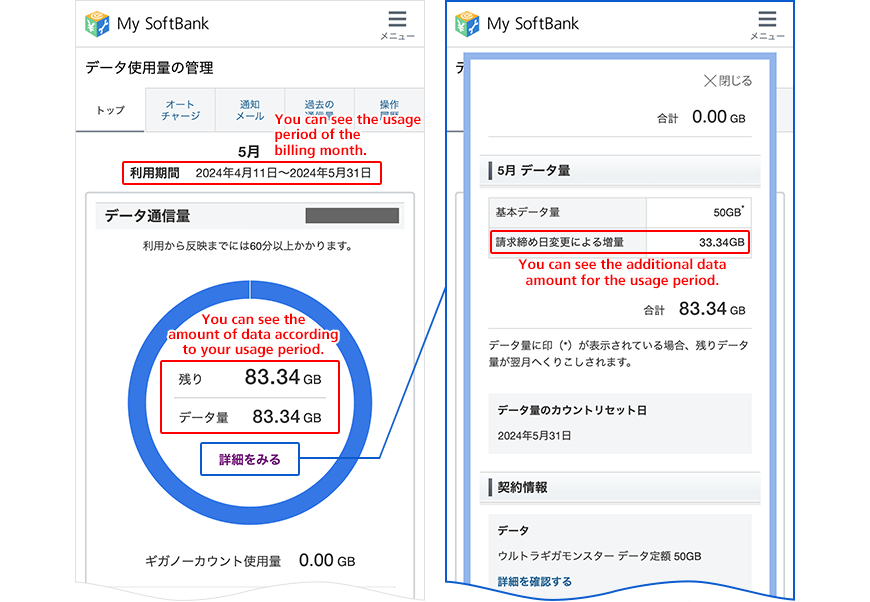The image size is (870, 602).
Task: Click the 基本データ量 50GB row
Action: 620,212
